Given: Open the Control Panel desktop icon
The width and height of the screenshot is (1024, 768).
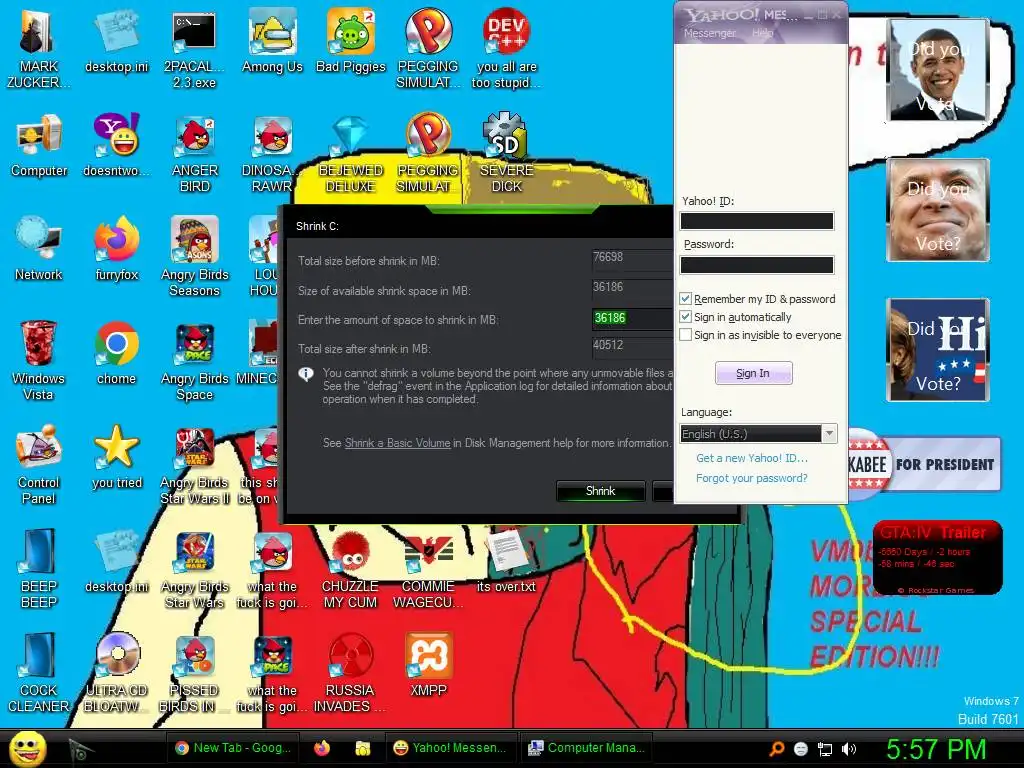Looking at the screenshot, I should pos(39,465).
